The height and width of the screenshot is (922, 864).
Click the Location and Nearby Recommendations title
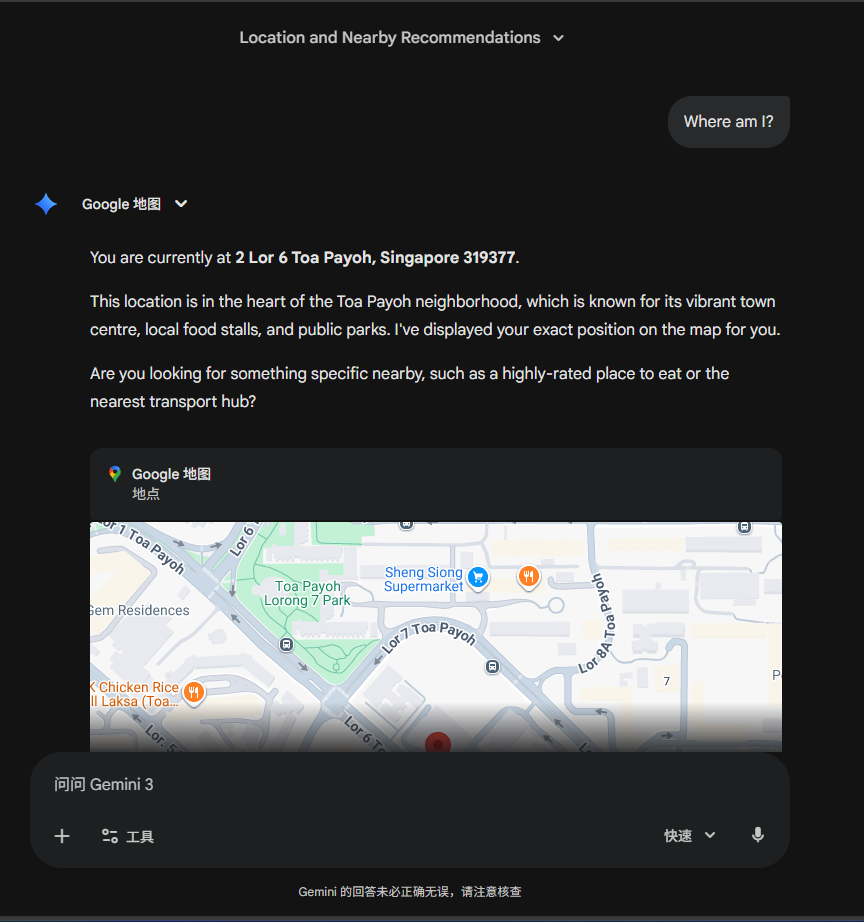click(x=389, y=38)
